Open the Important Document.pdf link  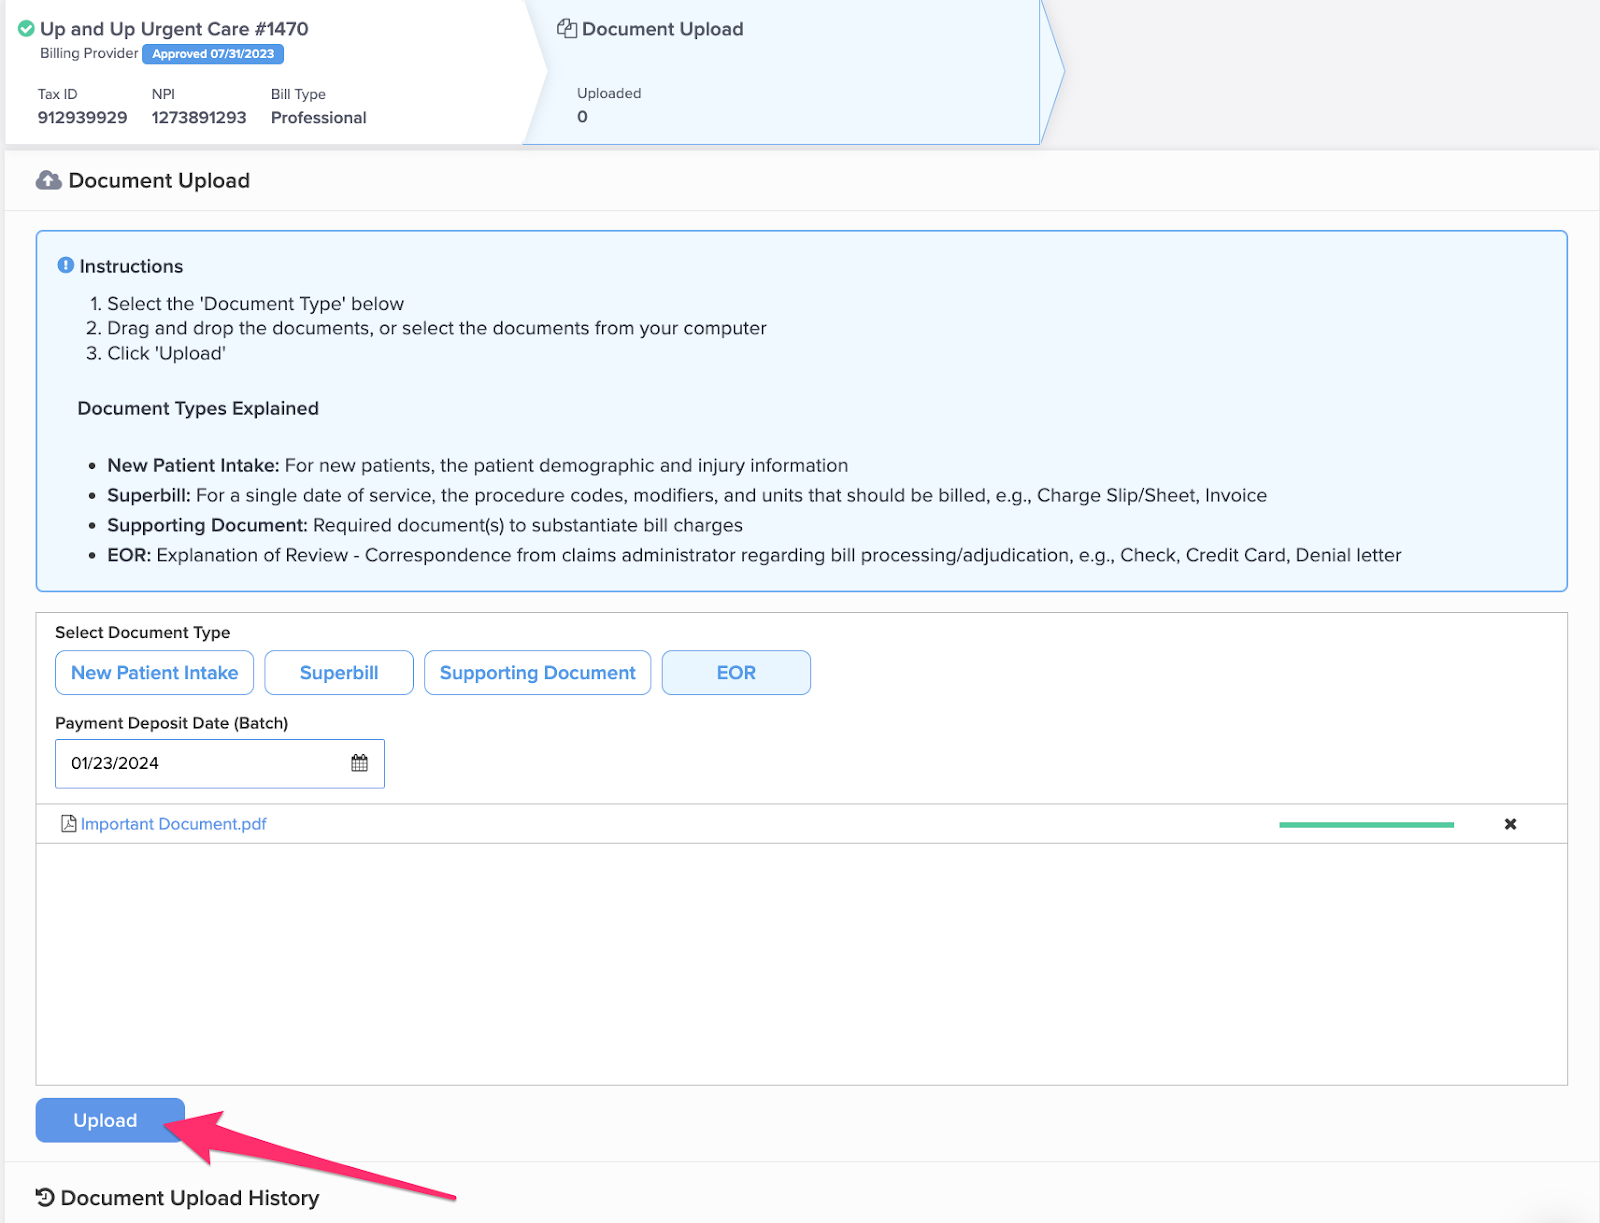click(174, 824)
